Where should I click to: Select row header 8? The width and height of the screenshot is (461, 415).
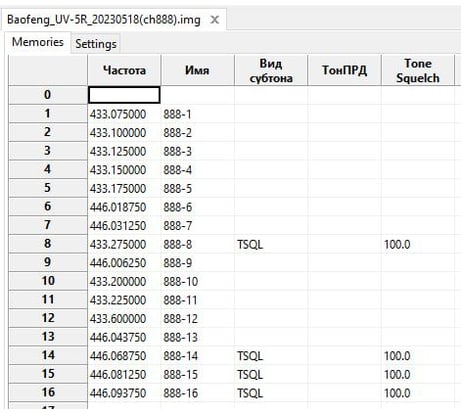(x=48, y=243)
